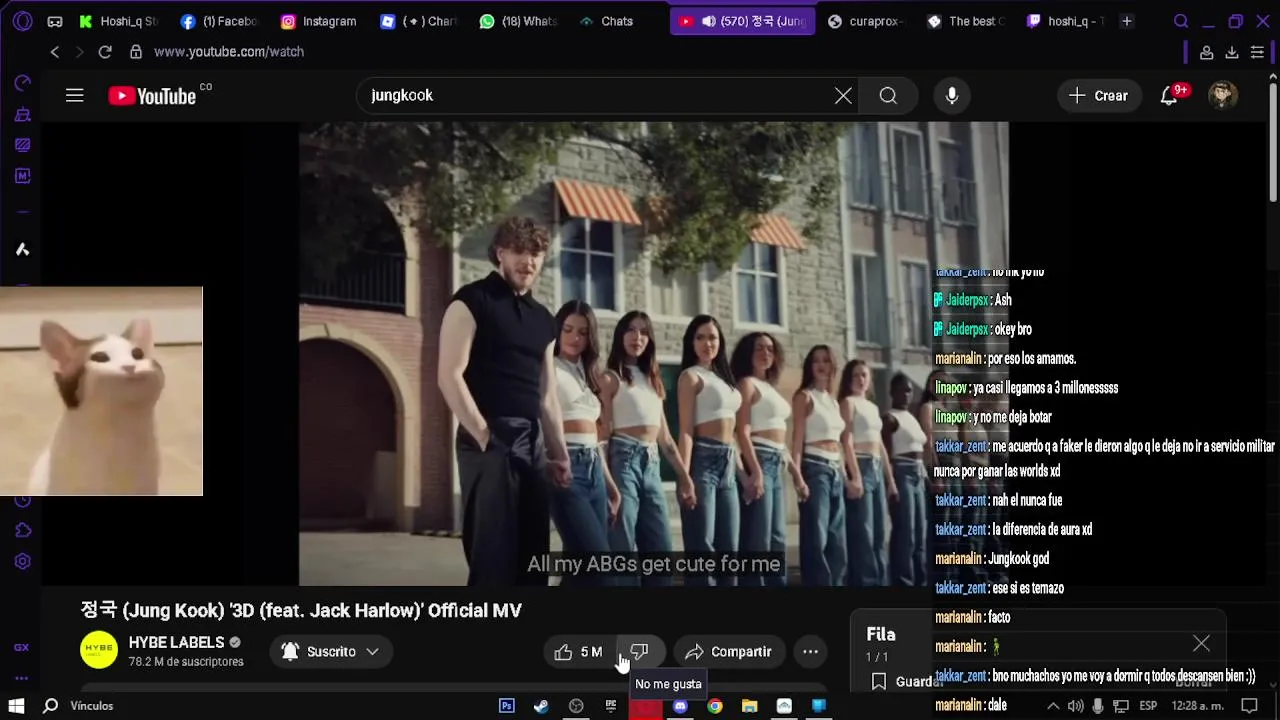Viewport: 1280px width, 720px height.
Task: Open the HYBE LABELS channel avatar
Action: (x=98, y=651)
